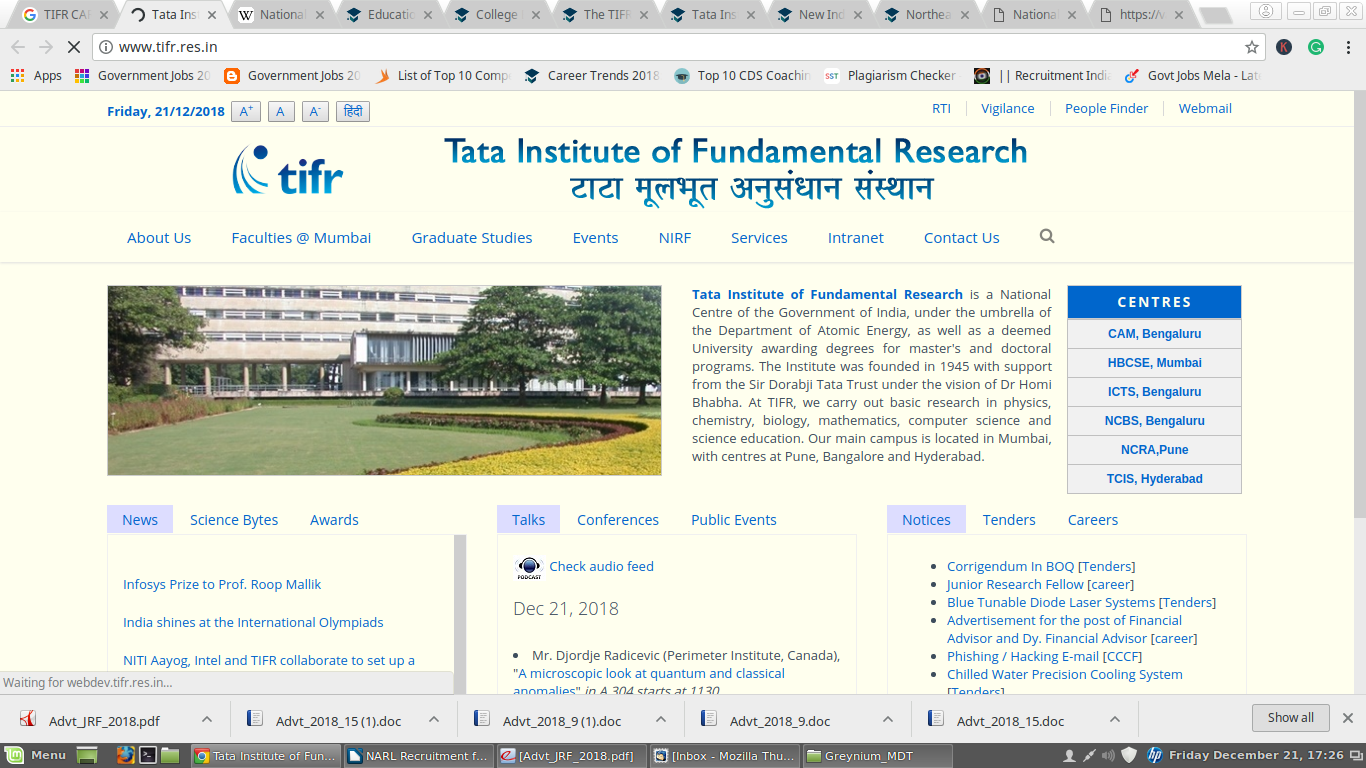Bookmark this page with the star icon

[x=1251, y=47]
